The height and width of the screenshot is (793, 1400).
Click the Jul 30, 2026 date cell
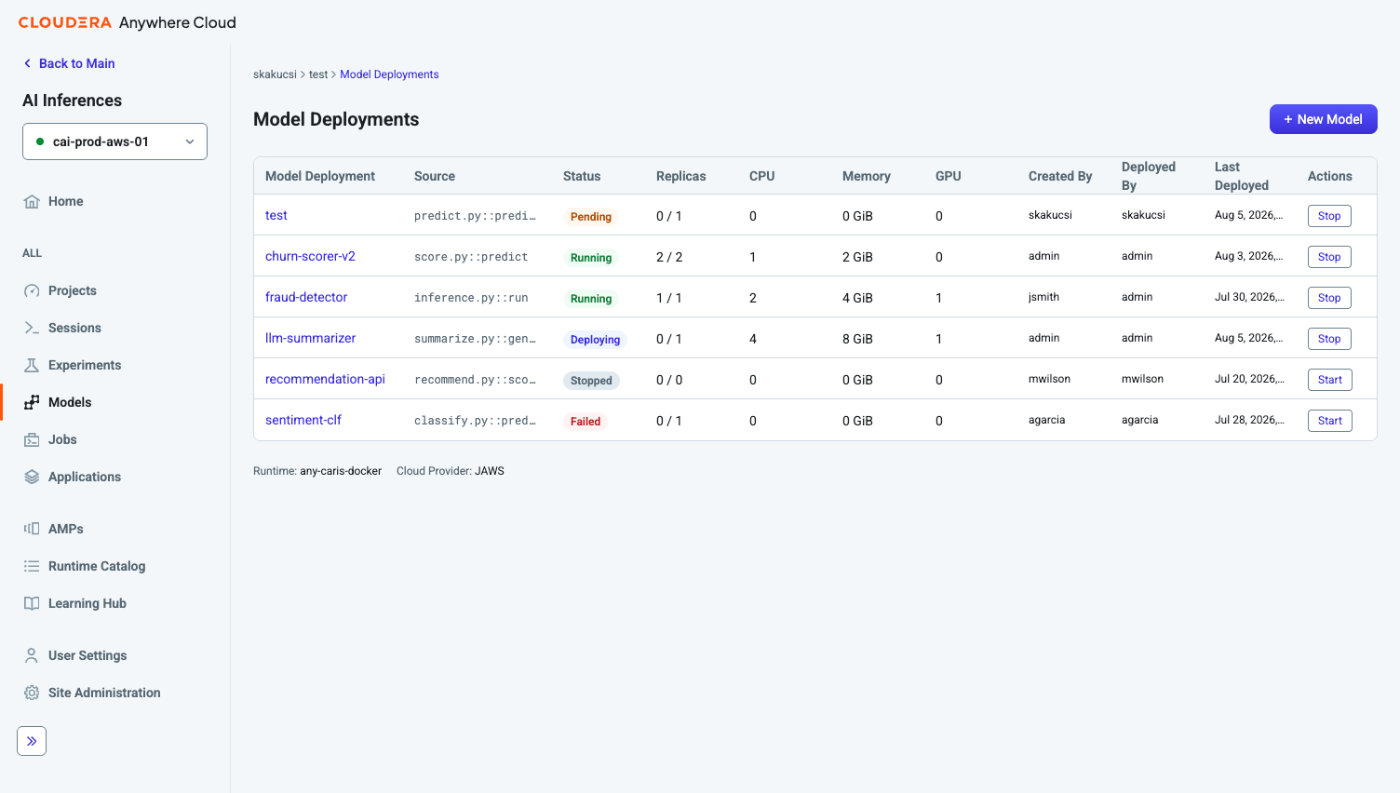pos(1249,297)
